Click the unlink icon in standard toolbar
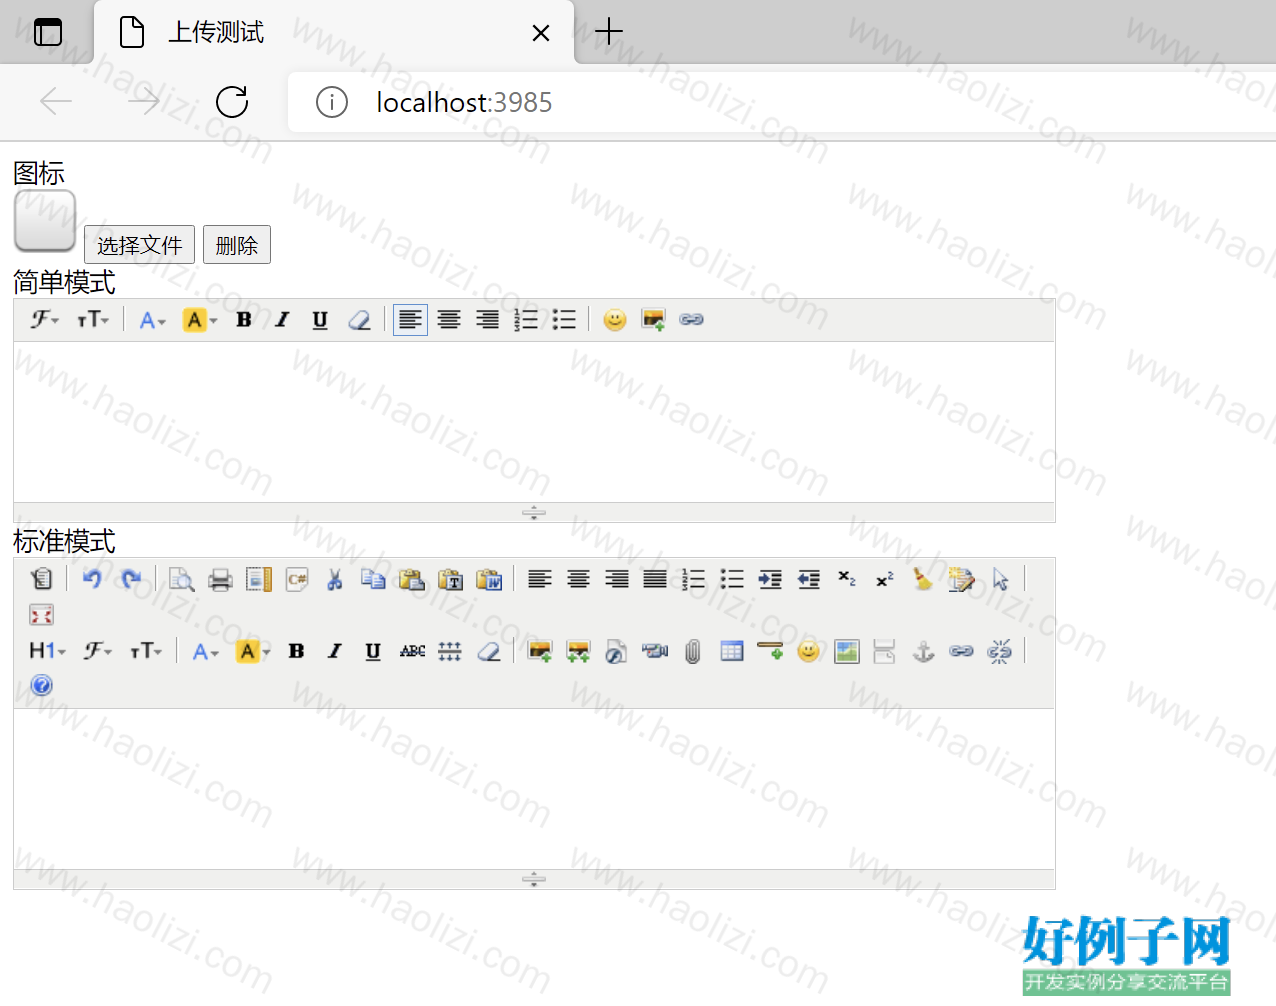 [999, 651]
